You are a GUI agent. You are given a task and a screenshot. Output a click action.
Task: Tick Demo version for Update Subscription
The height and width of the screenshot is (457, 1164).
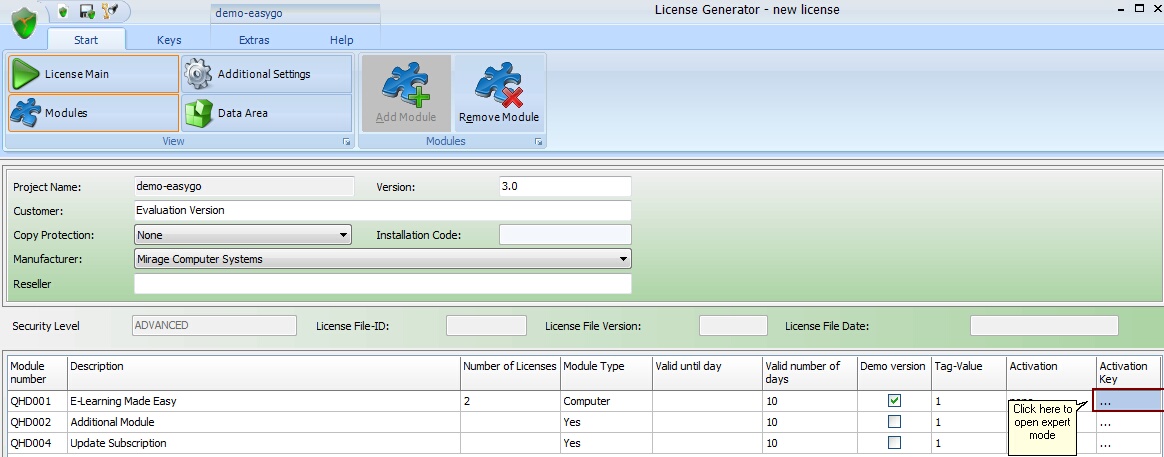tap(894, 443)
